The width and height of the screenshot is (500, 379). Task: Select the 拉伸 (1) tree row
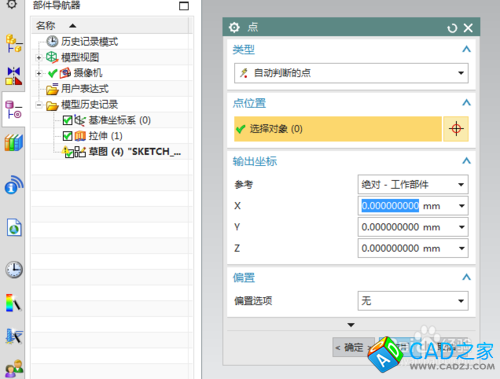[112, 136]
